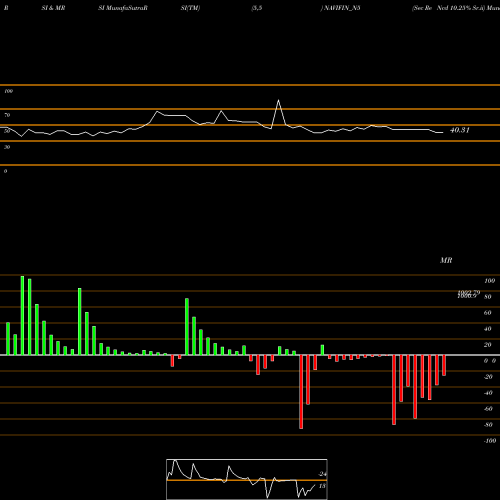
Task: Click the MR axis label -40
Action: pos(488,393)
